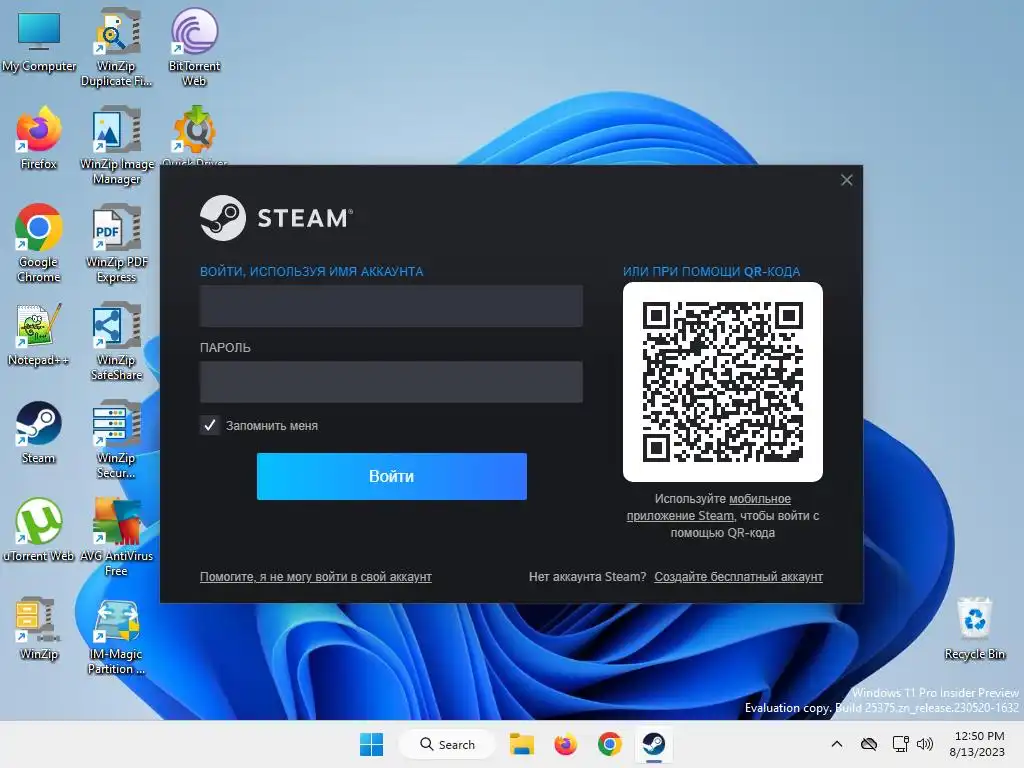Viewport: 1024px width, 768px height.
Task: Open WinZip Image Manager shortcut
Action: tap(116, 145)
